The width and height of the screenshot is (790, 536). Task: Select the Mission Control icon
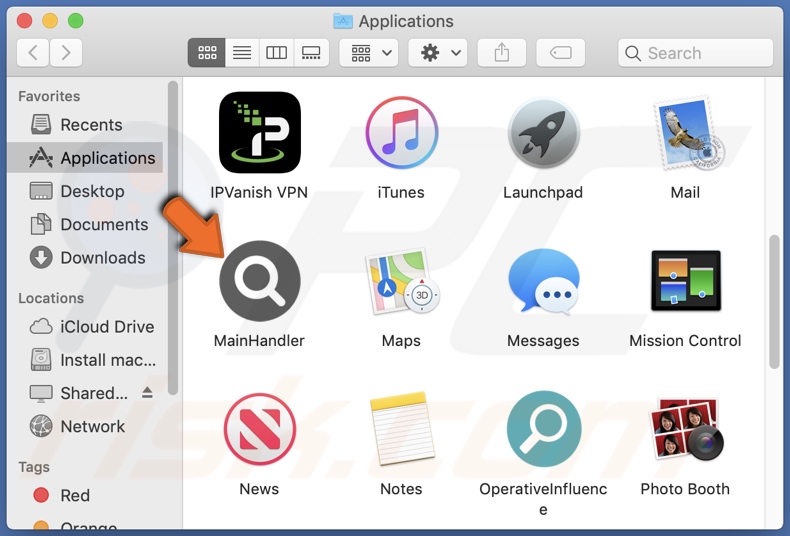[x=686, y=281]
